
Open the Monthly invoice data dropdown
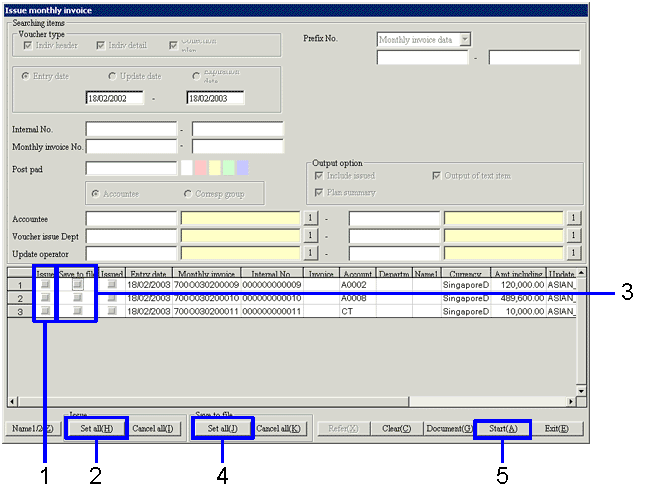coord(465,40)
